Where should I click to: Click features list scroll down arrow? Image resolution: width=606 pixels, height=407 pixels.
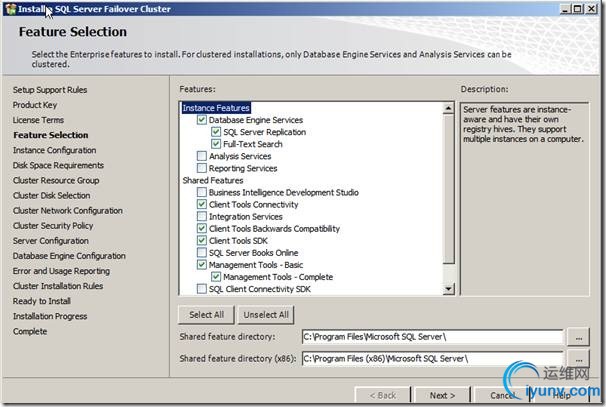pyautogui.click(x=448, y=289)
